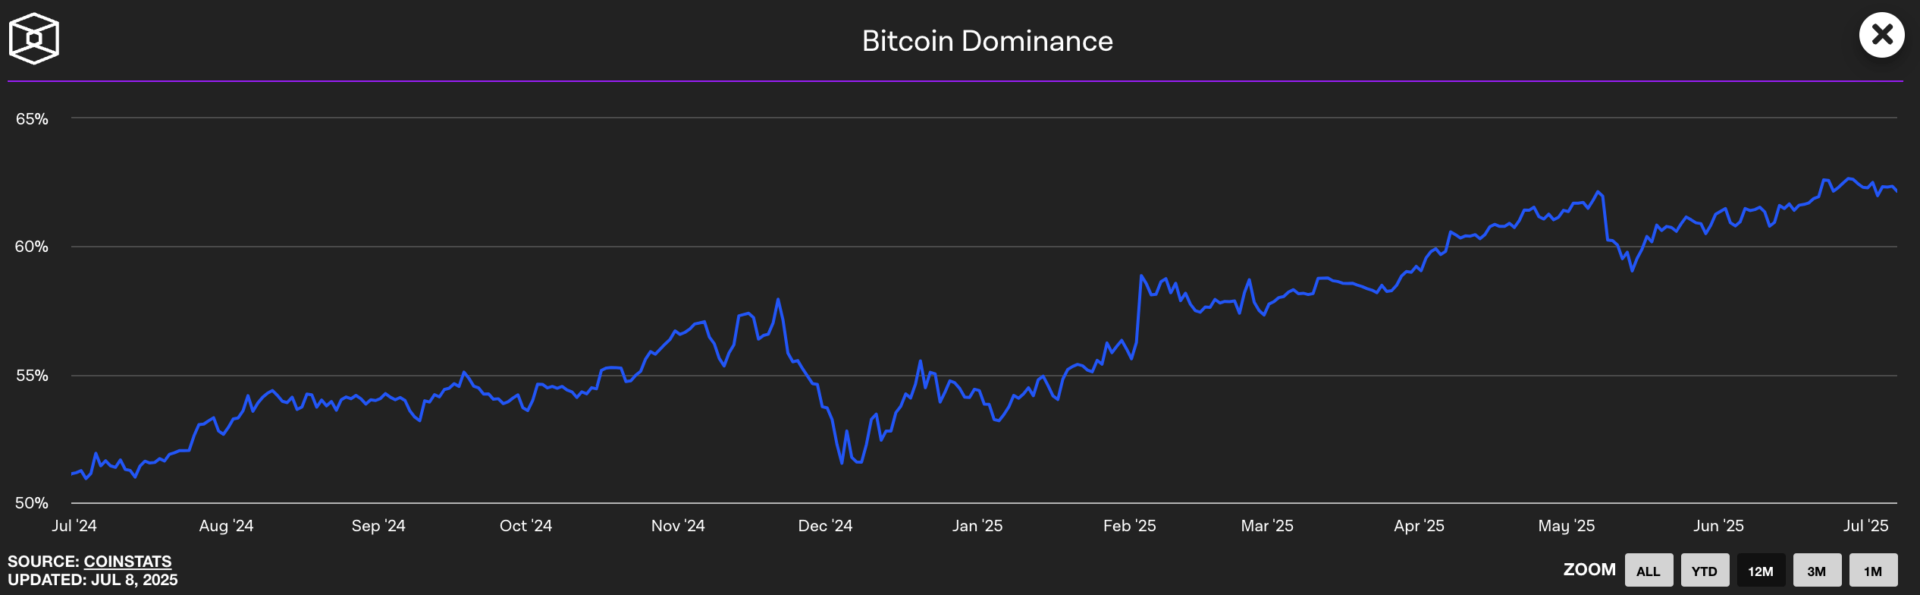This screenshot has width=1920, height=595.
Task: Click the 55% y-axis label
Action: [32, 376]
